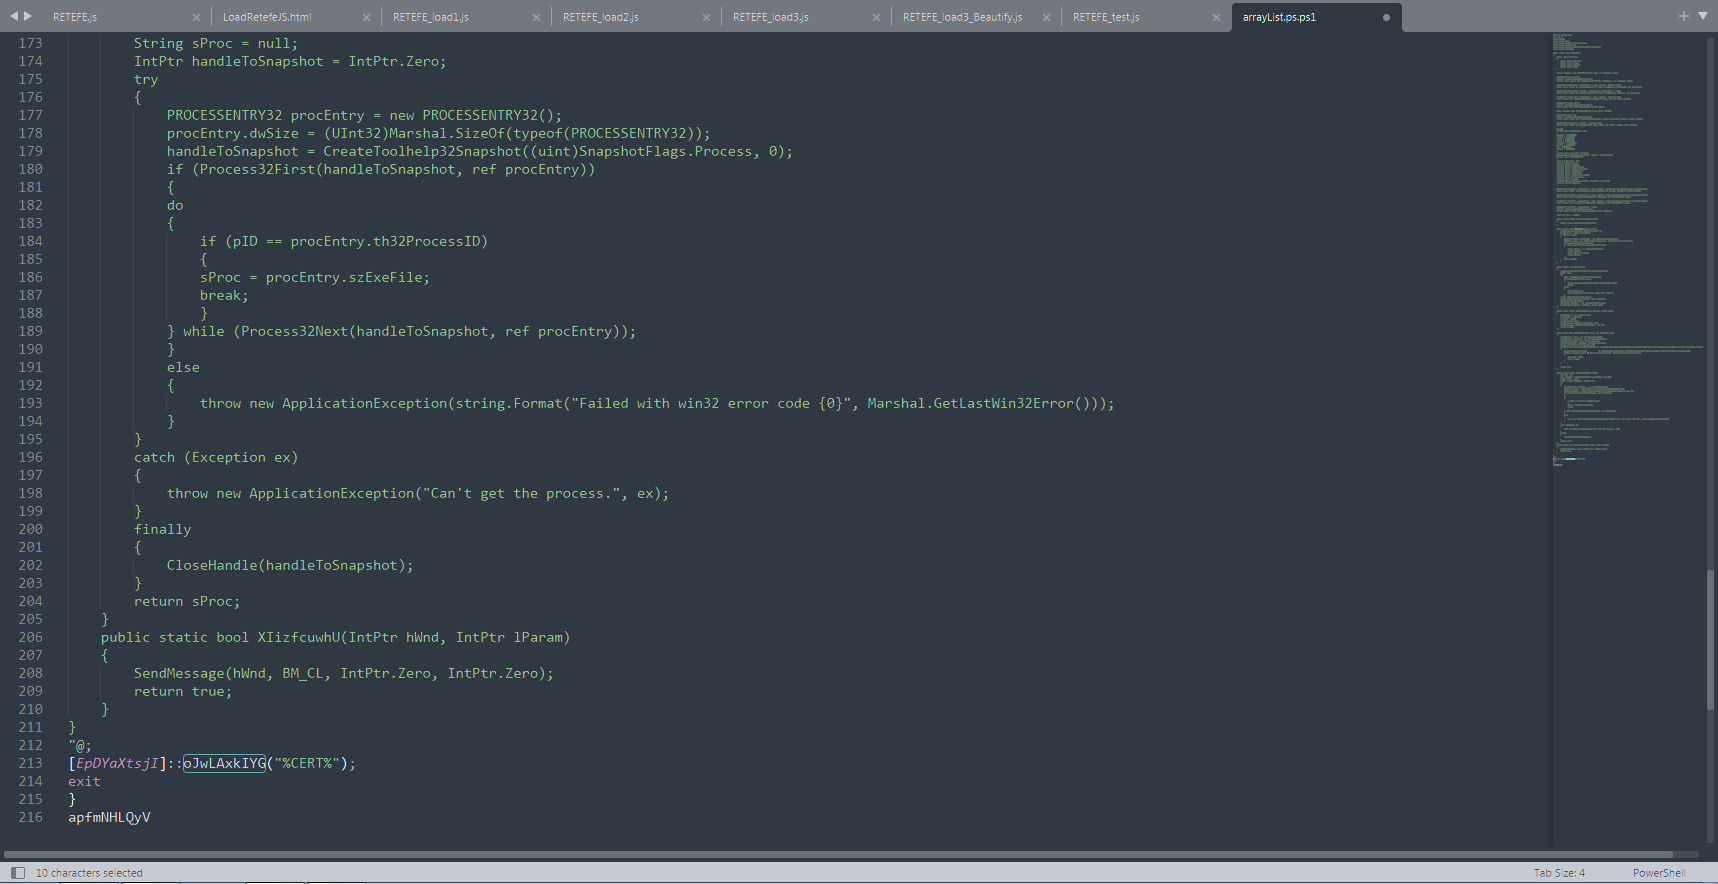Open the tab list dropdown arrow
The image size is (1718, 884).
1703,16
